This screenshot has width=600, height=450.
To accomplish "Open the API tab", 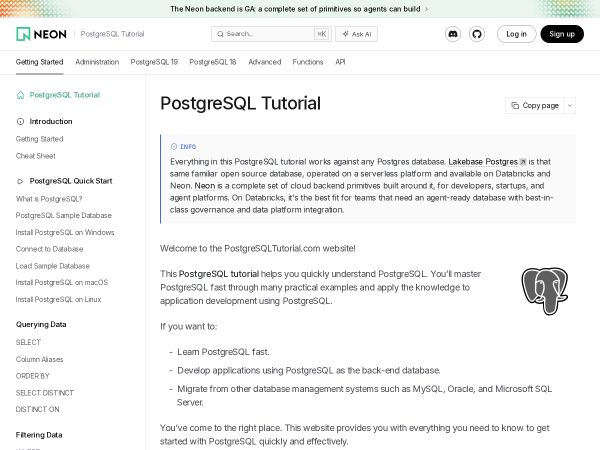I will click(x=340, y=62).
